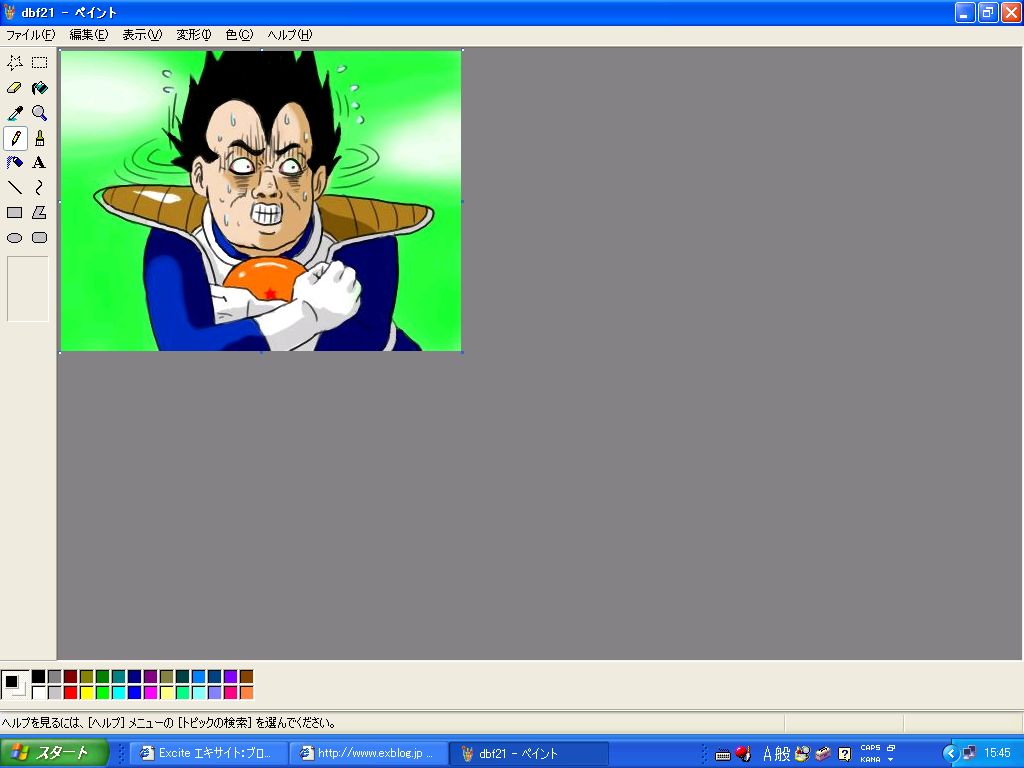Open the 色(C) menu

pos(239,35)
